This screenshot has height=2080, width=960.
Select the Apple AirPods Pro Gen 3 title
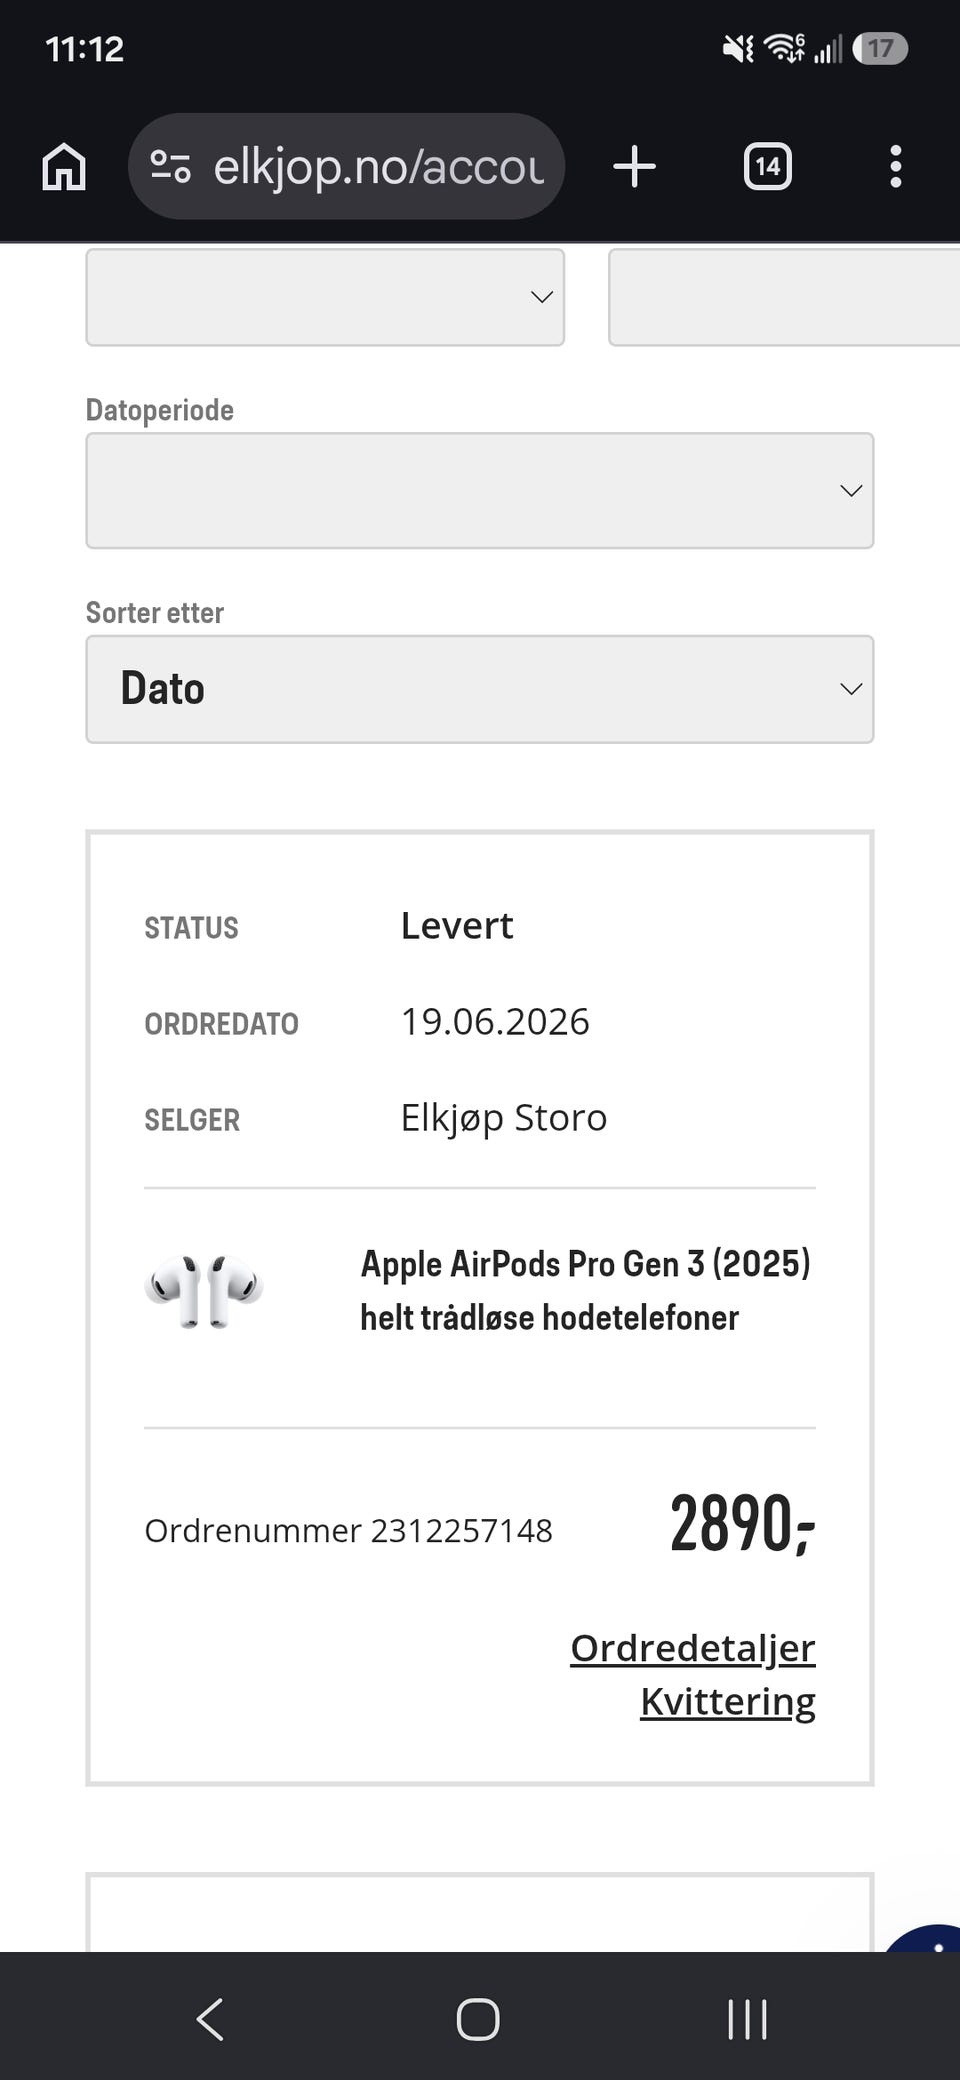click(585, 1290)
